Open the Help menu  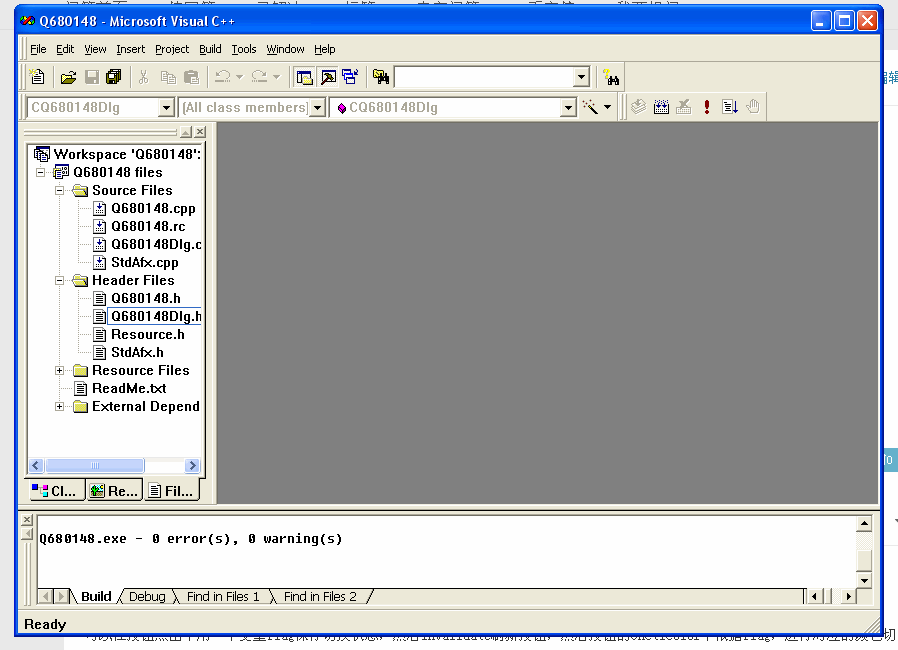click(324, 49)
